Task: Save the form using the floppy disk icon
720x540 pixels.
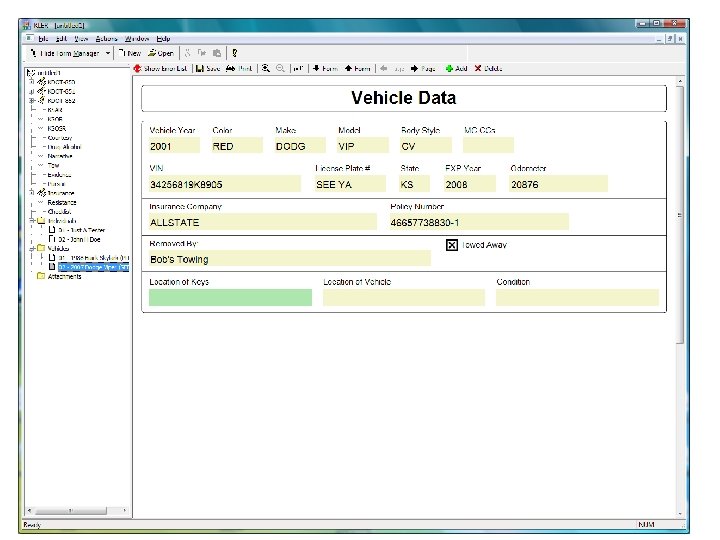Action: [200, 68]
